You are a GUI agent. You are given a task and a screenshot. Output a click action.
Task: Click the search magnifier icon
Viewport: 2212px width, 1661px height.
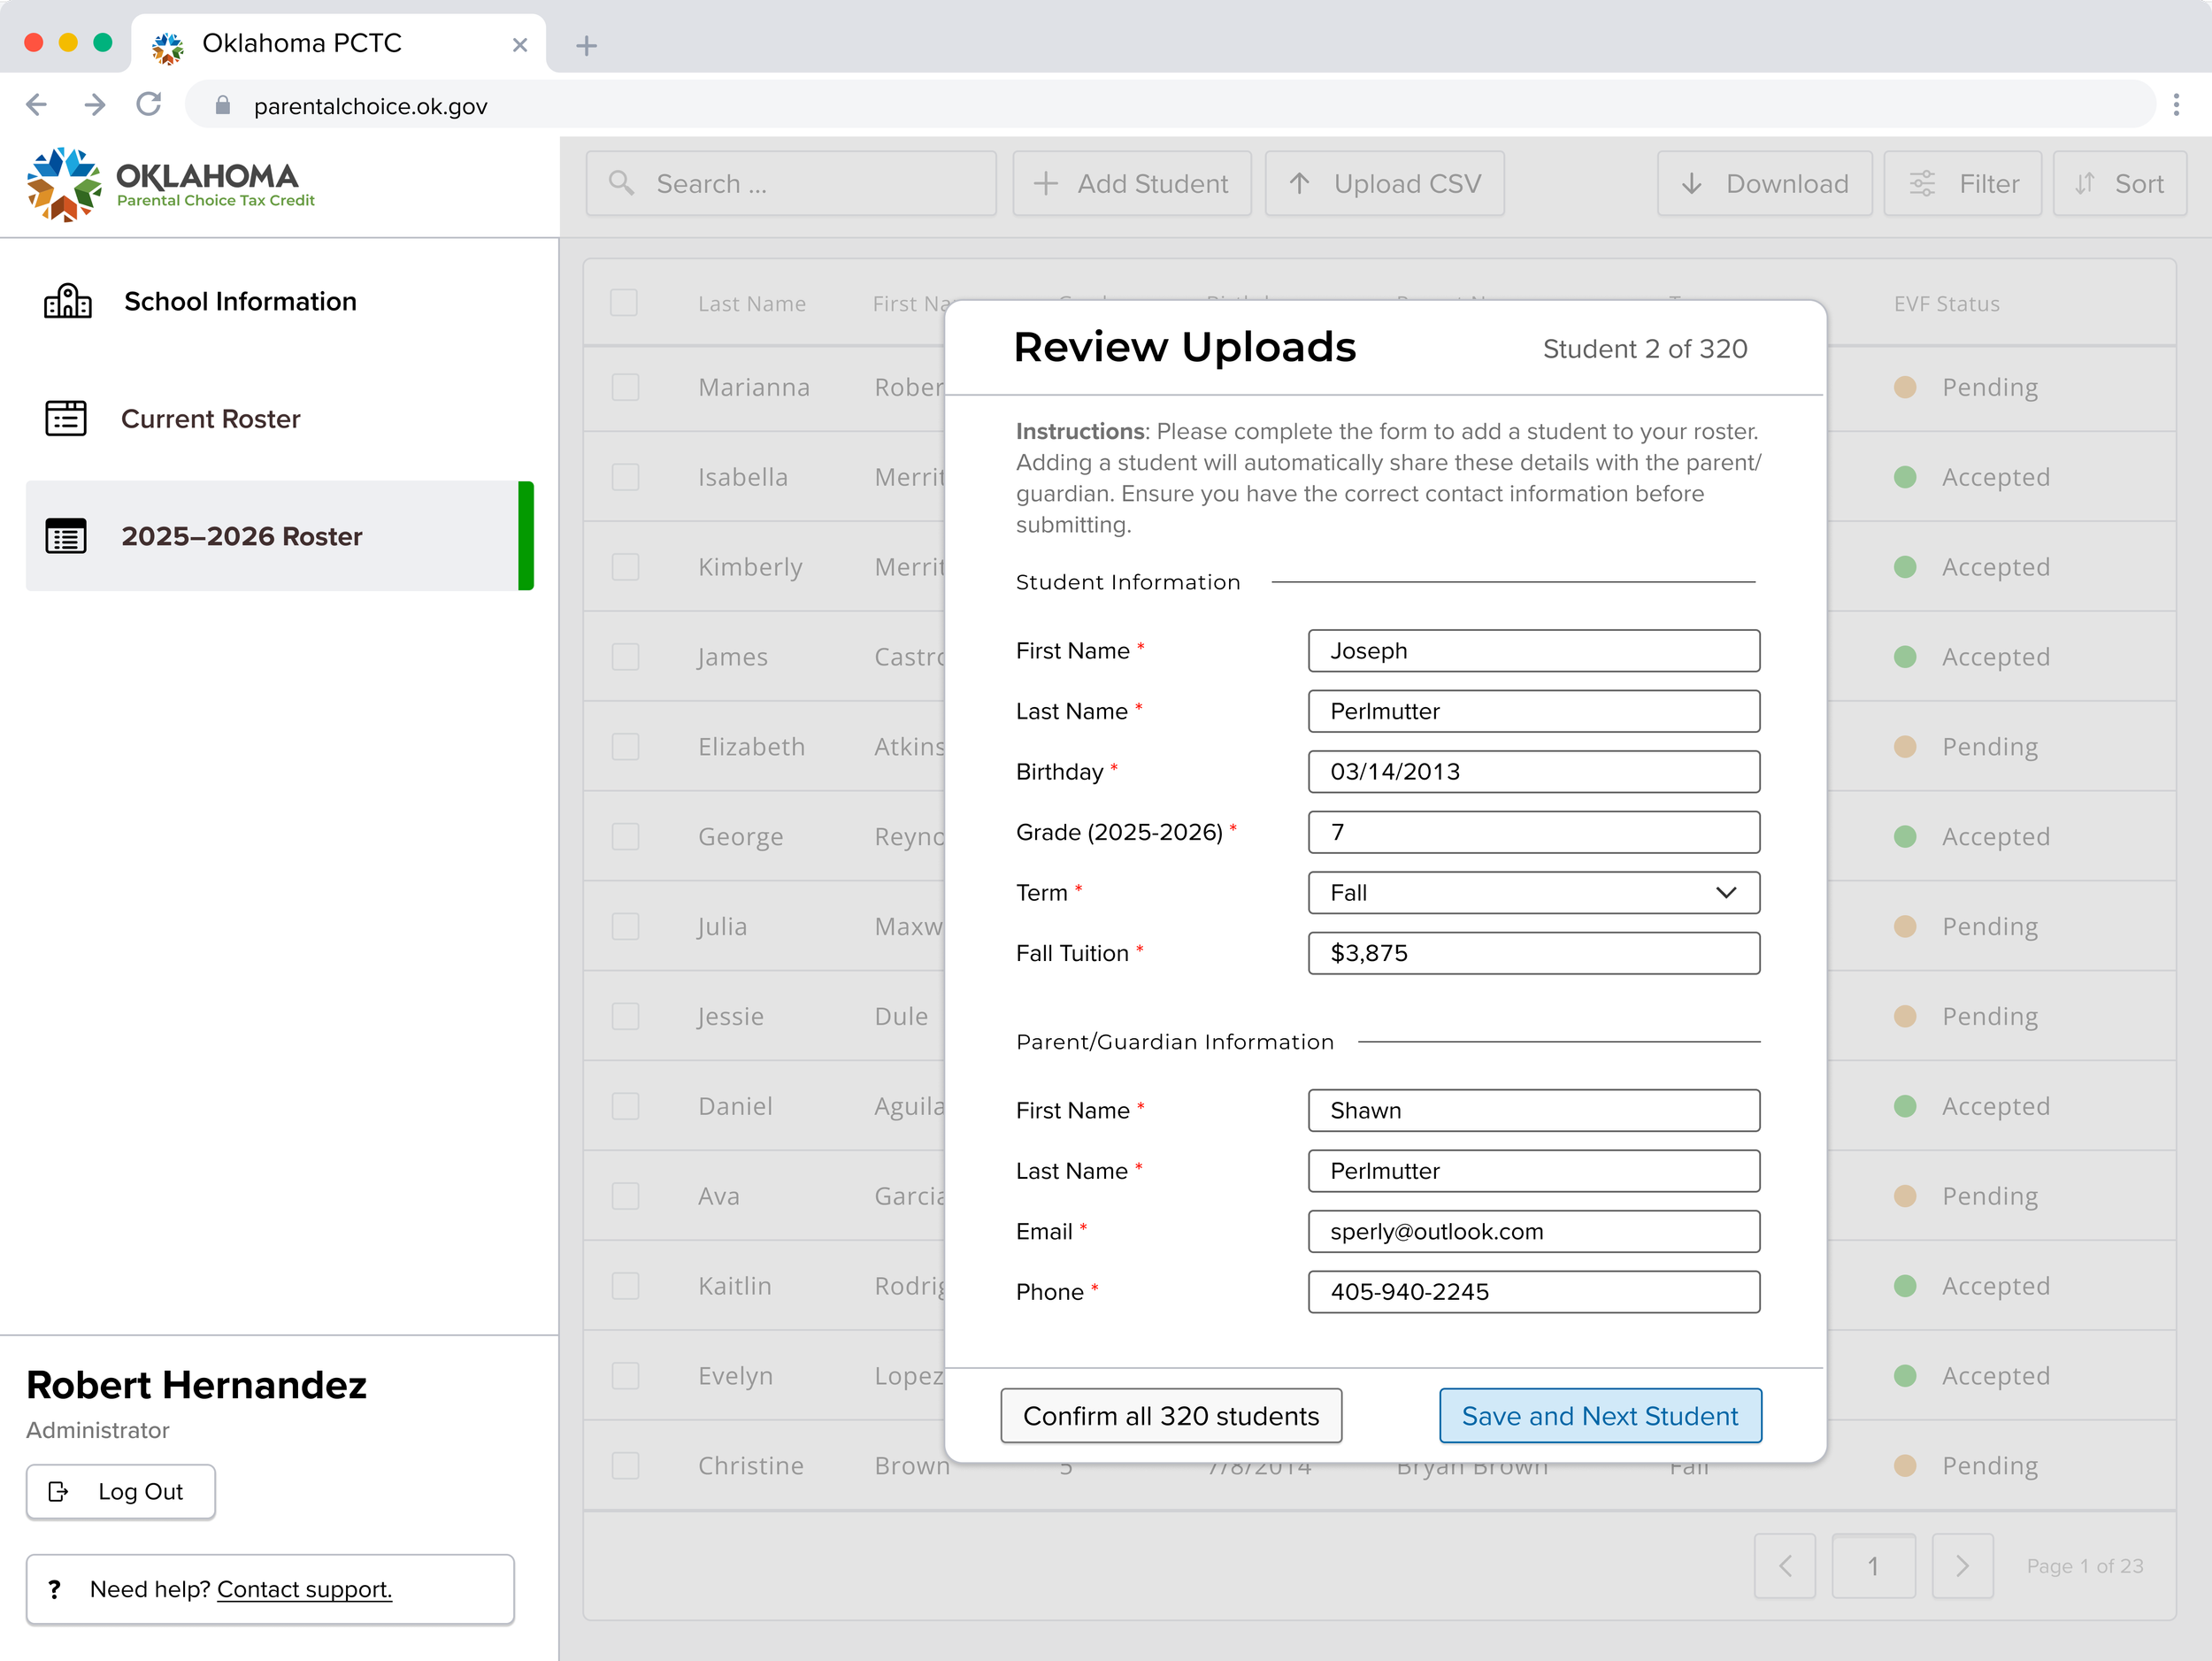point(621,183)
